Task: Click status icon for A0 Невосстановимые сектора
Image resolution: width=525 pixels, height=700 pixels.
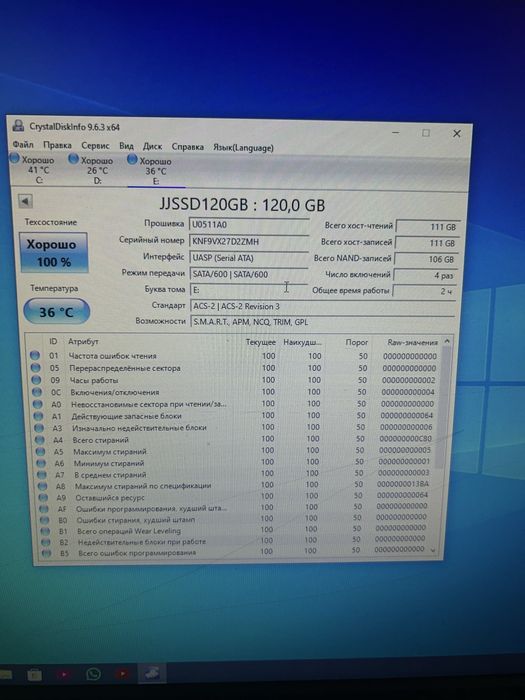Action: point(38,404)
